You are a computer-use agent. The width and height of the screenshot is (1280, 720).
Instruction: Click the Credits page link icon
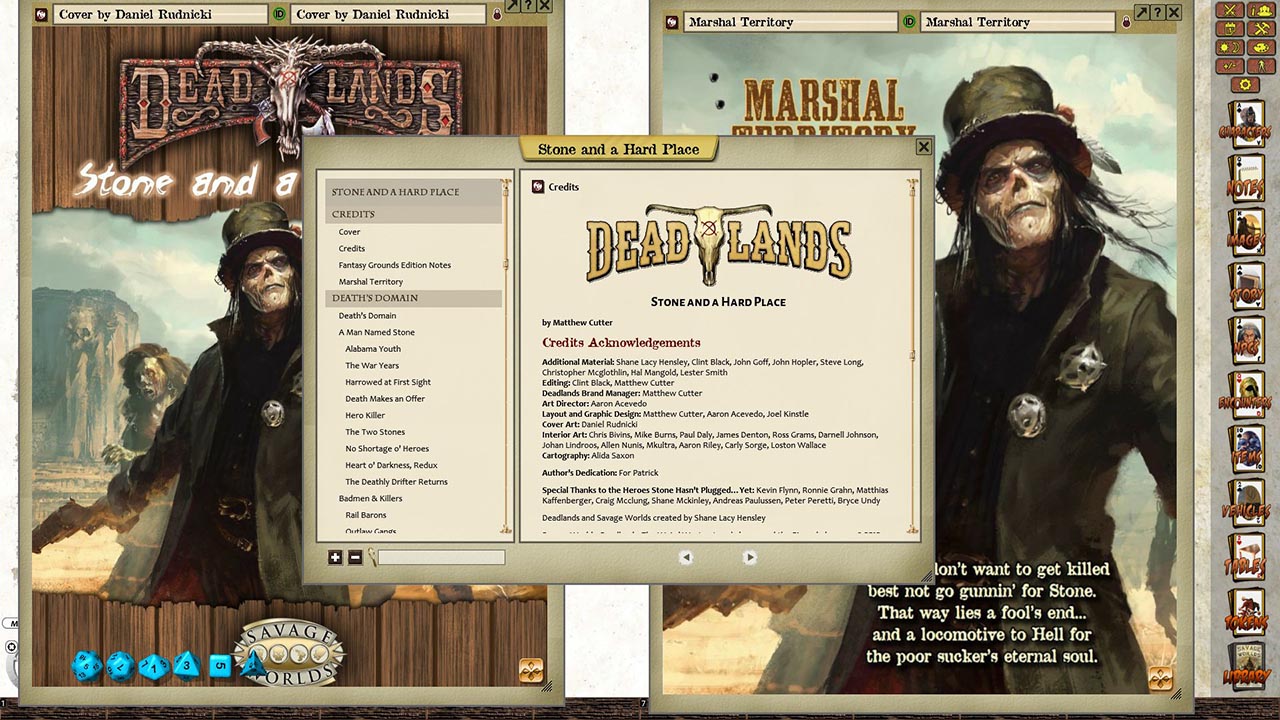click(x=538, y=187)
